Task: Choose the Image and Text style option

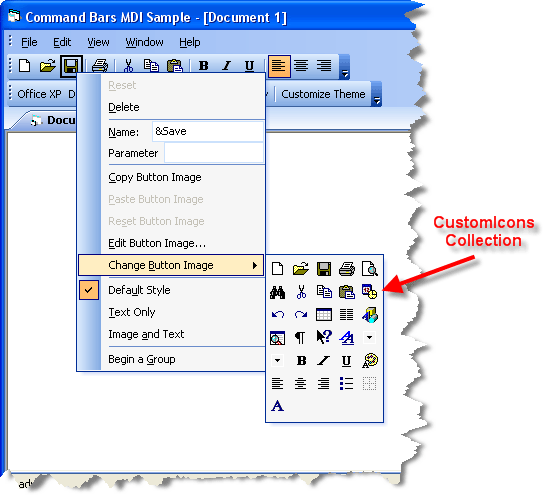Action: pos(171,334)
